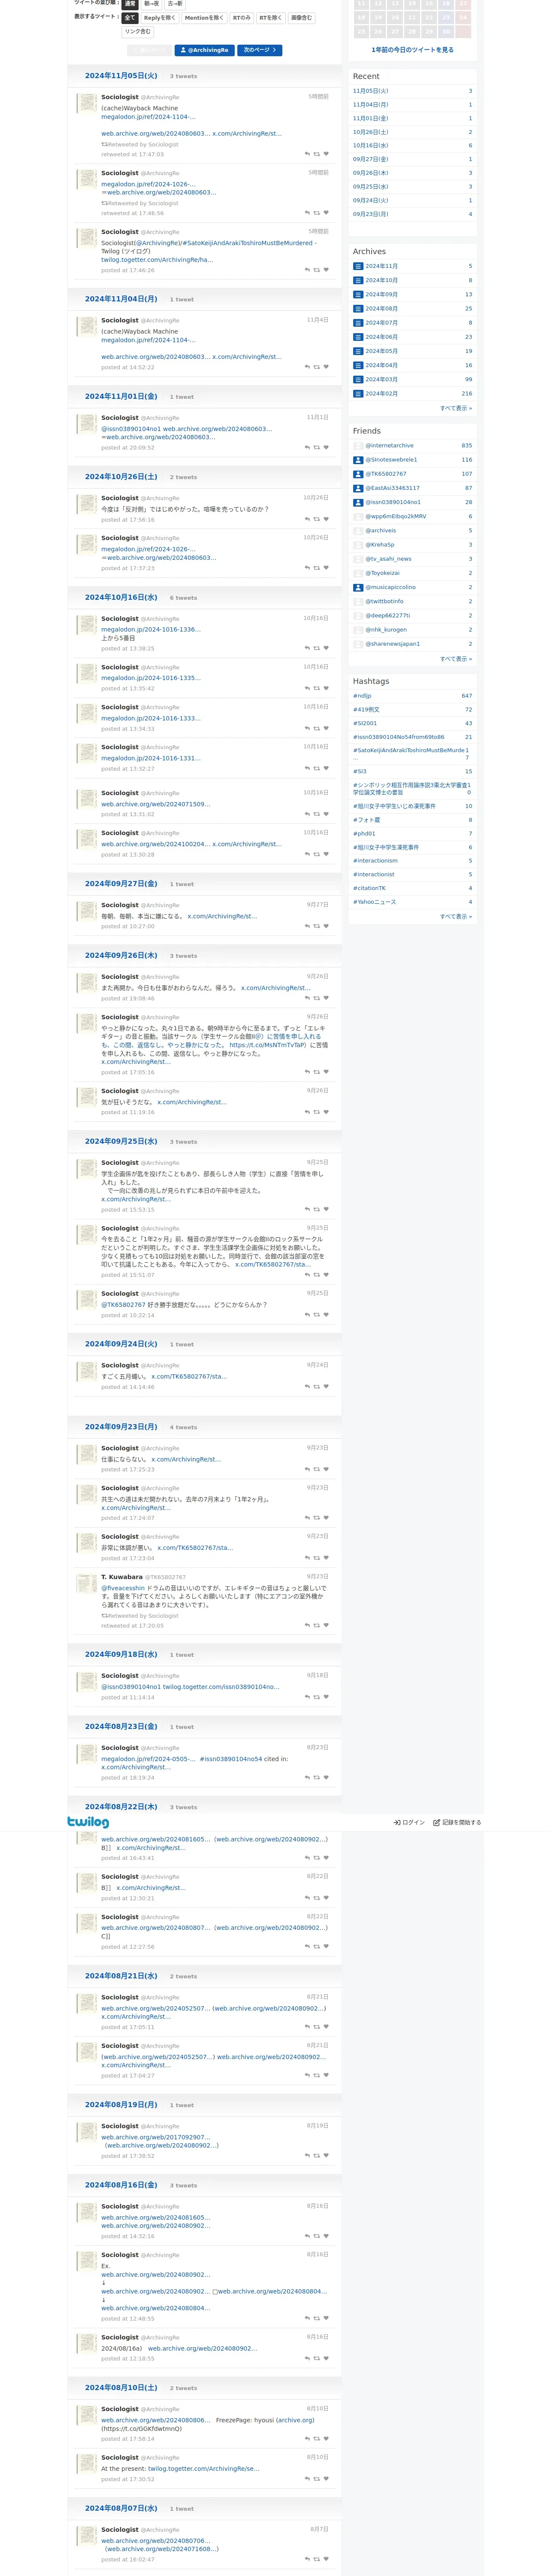Click the twilog logo
551x2576 pixels.
(x=88, y=1822)
